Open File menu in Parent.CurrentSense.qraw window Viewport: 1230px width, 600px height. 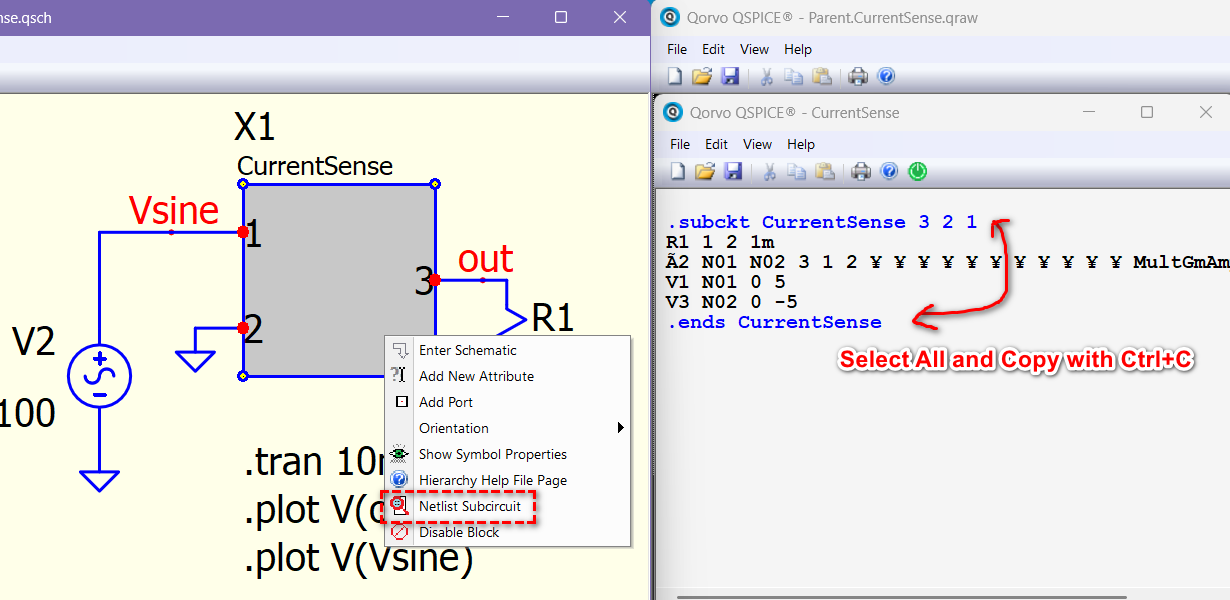pos(677,49)
